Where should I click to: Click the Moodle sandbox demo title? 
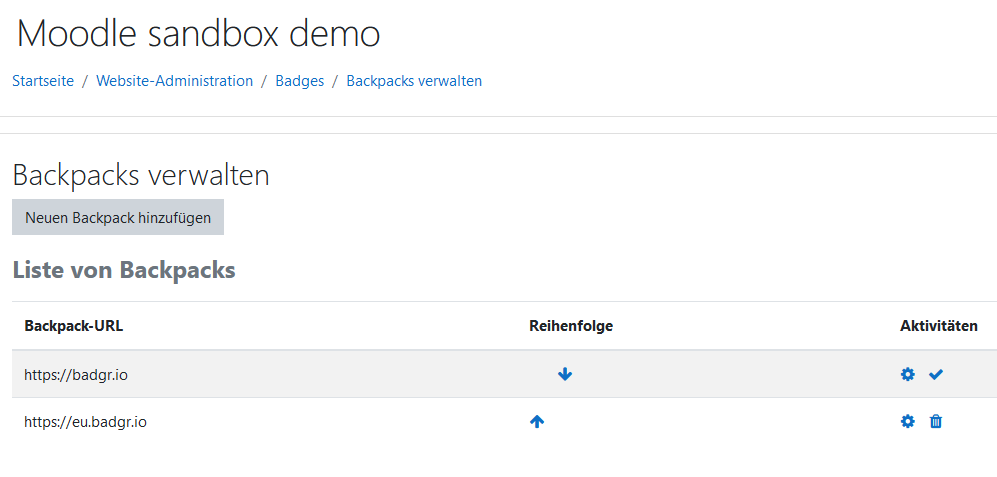click(198, 34)
